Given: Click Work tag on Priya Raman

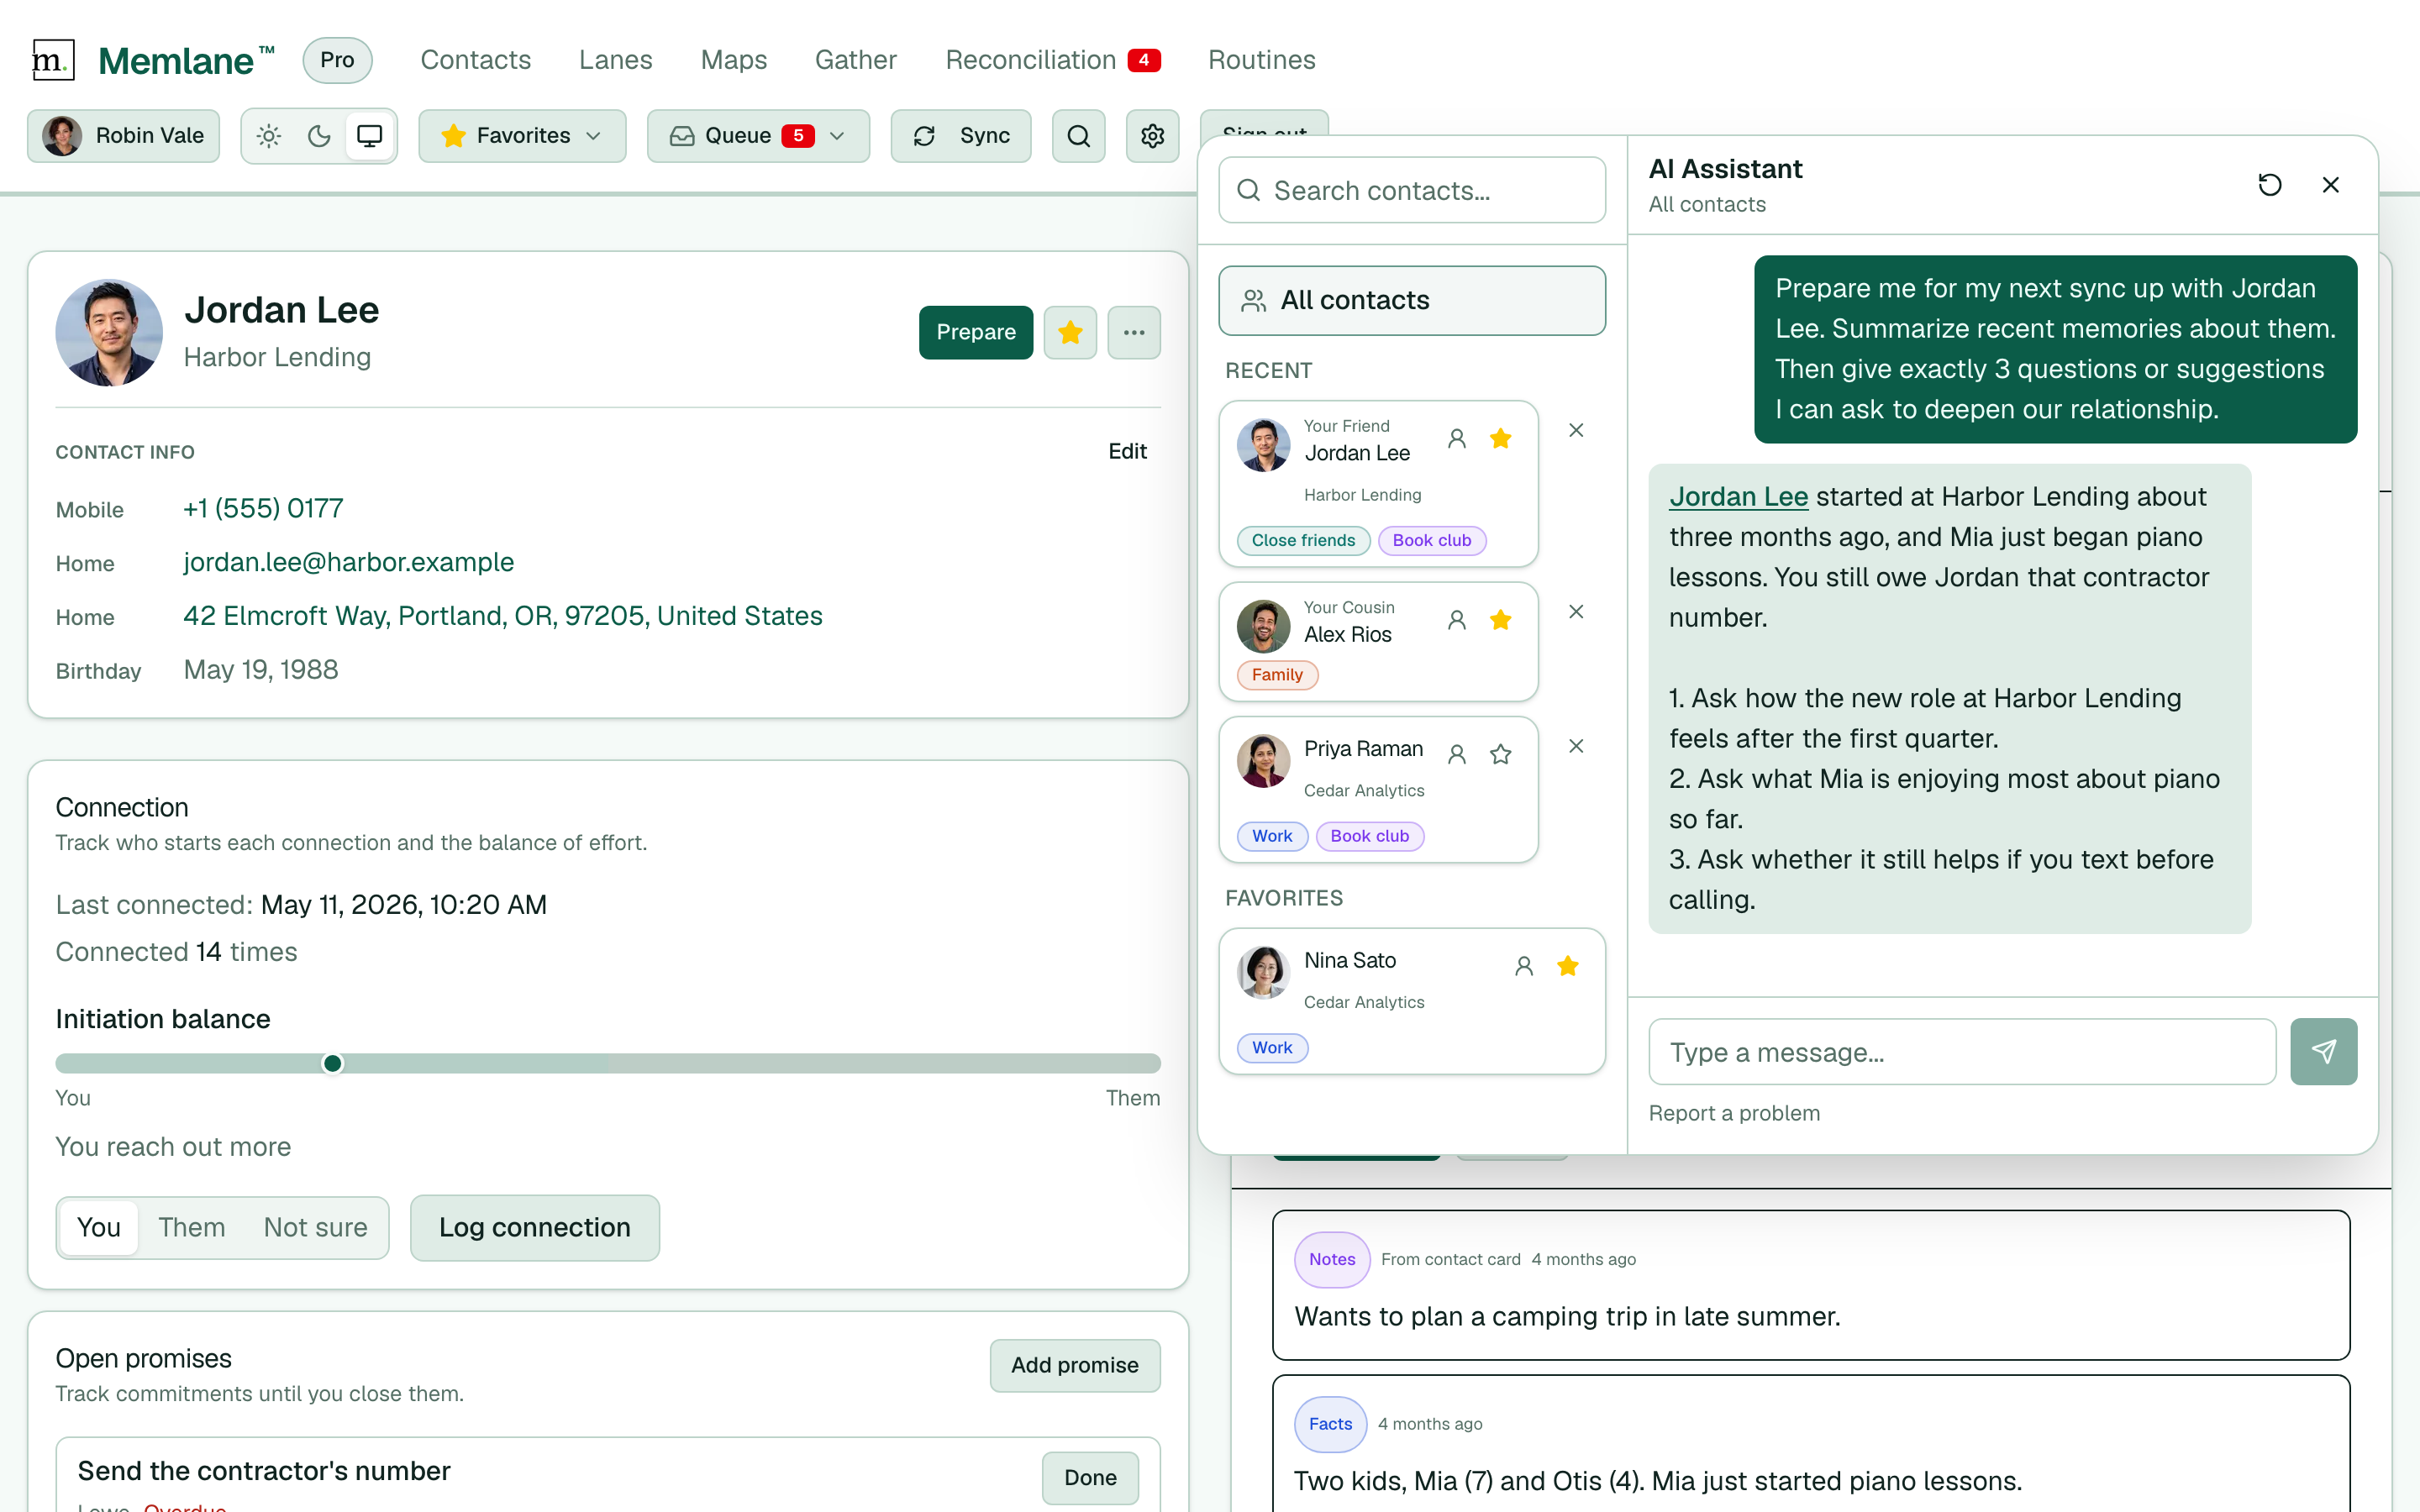Looking at the screenshot, I should click(x=1272, y=836).
